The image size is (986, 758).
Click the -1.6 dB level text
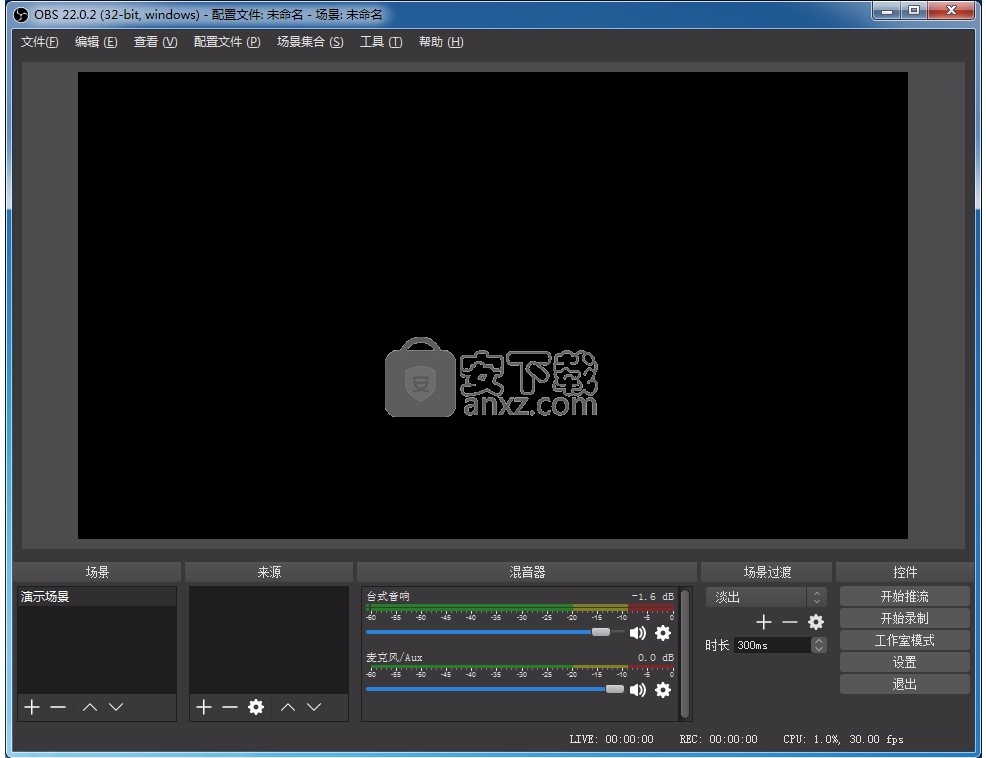coord(653,596)
